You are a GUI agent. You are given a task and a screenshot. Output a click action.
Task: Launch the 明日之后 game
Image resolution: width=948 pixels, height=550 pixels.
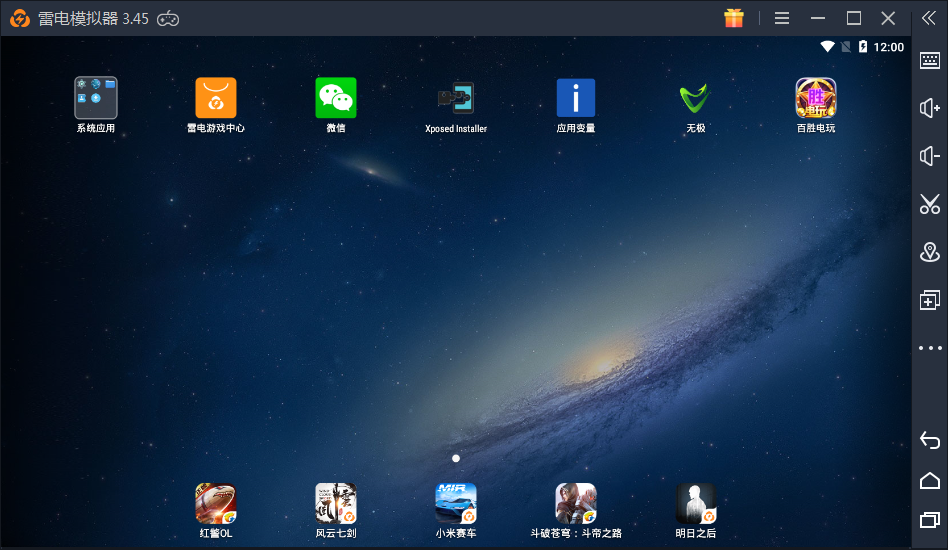point(695,503)
